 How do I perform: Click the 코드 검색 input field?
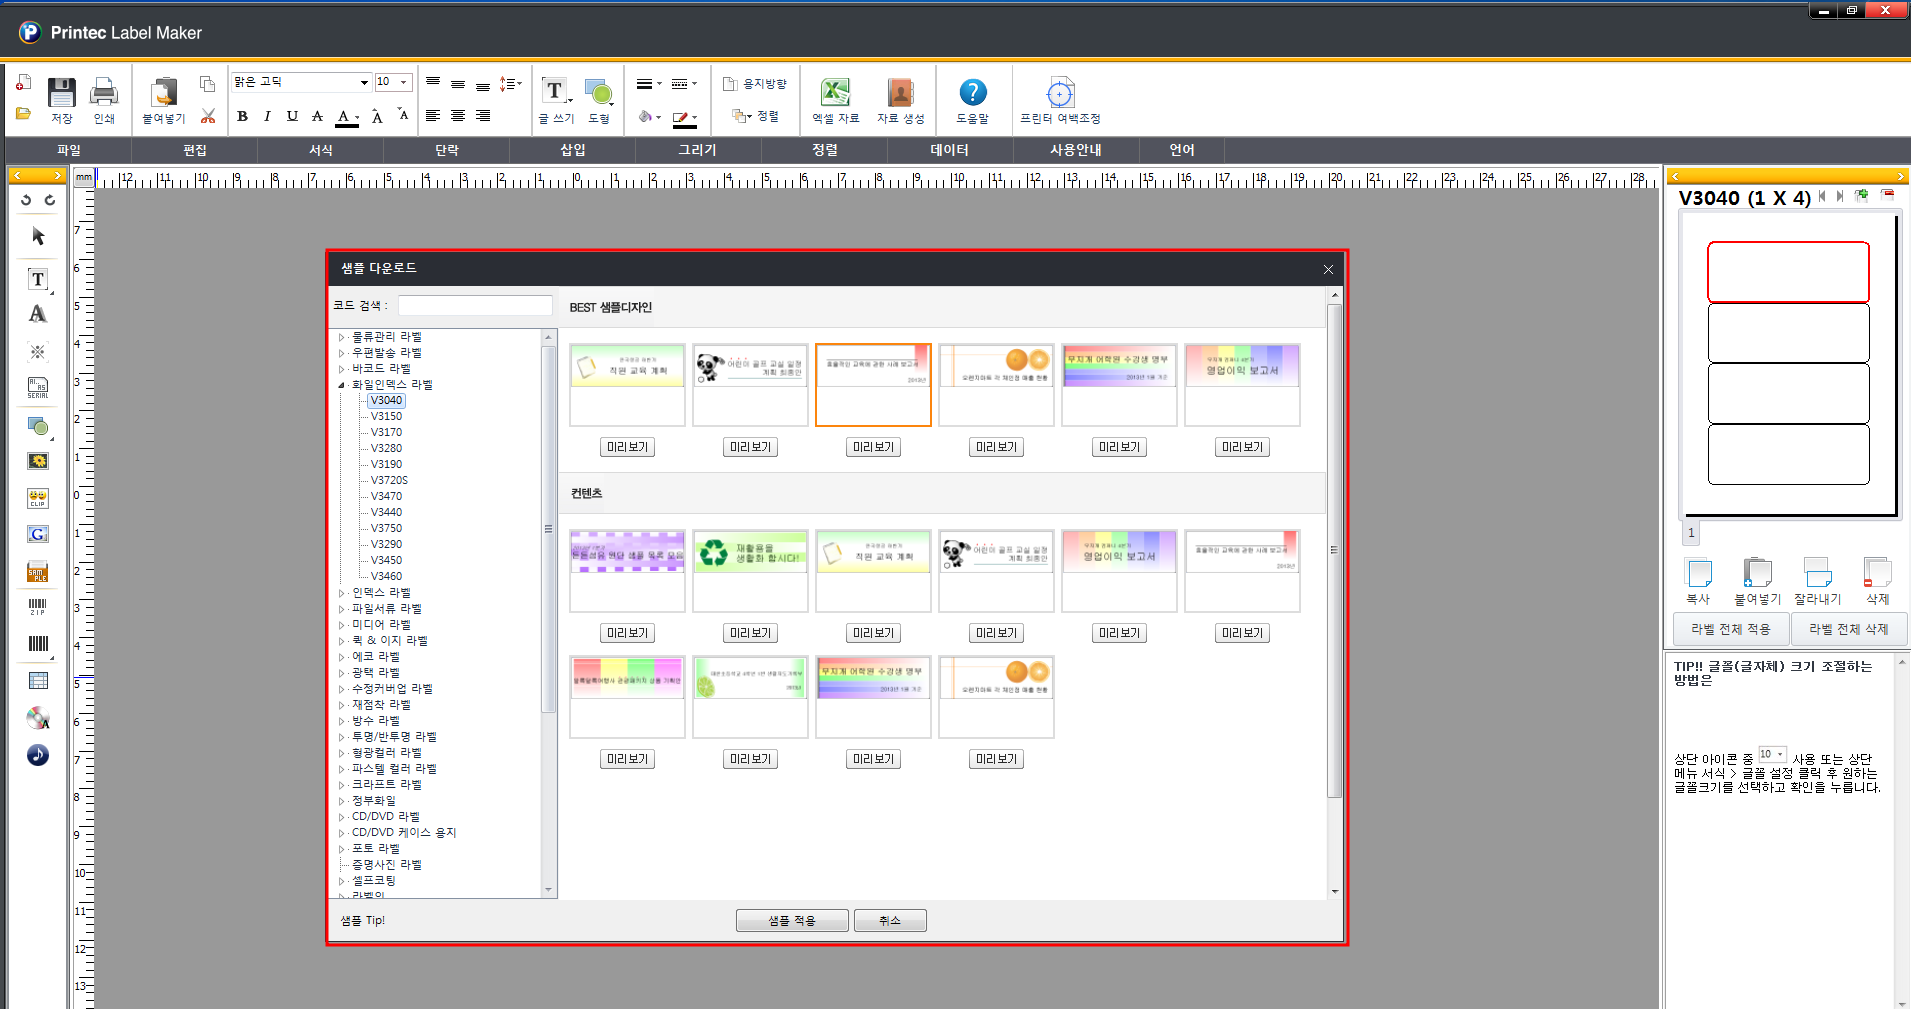point(475,305)
